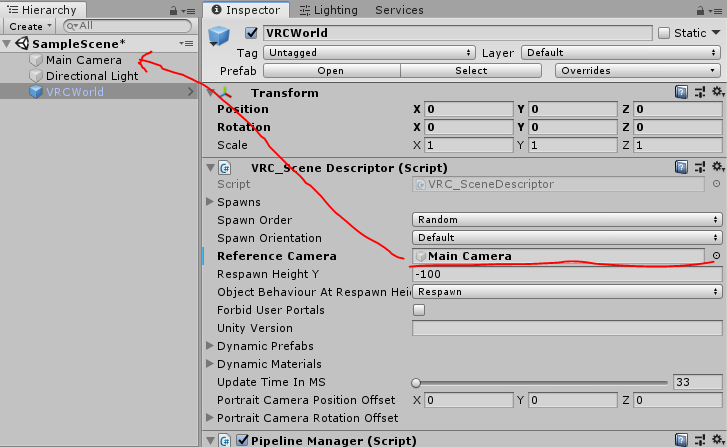Open the Layer dropdown set to Default
The image size is (727, 447).
(x=621, y=52)
